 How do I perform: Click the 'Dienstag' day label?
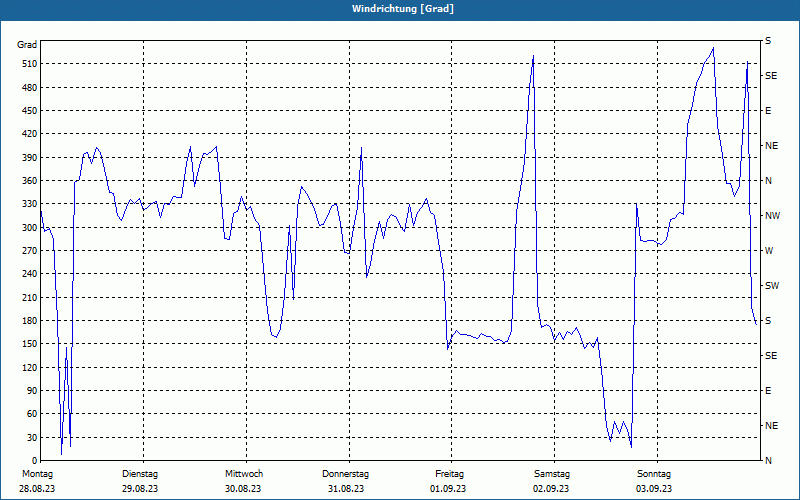click(x=140, y=474)
